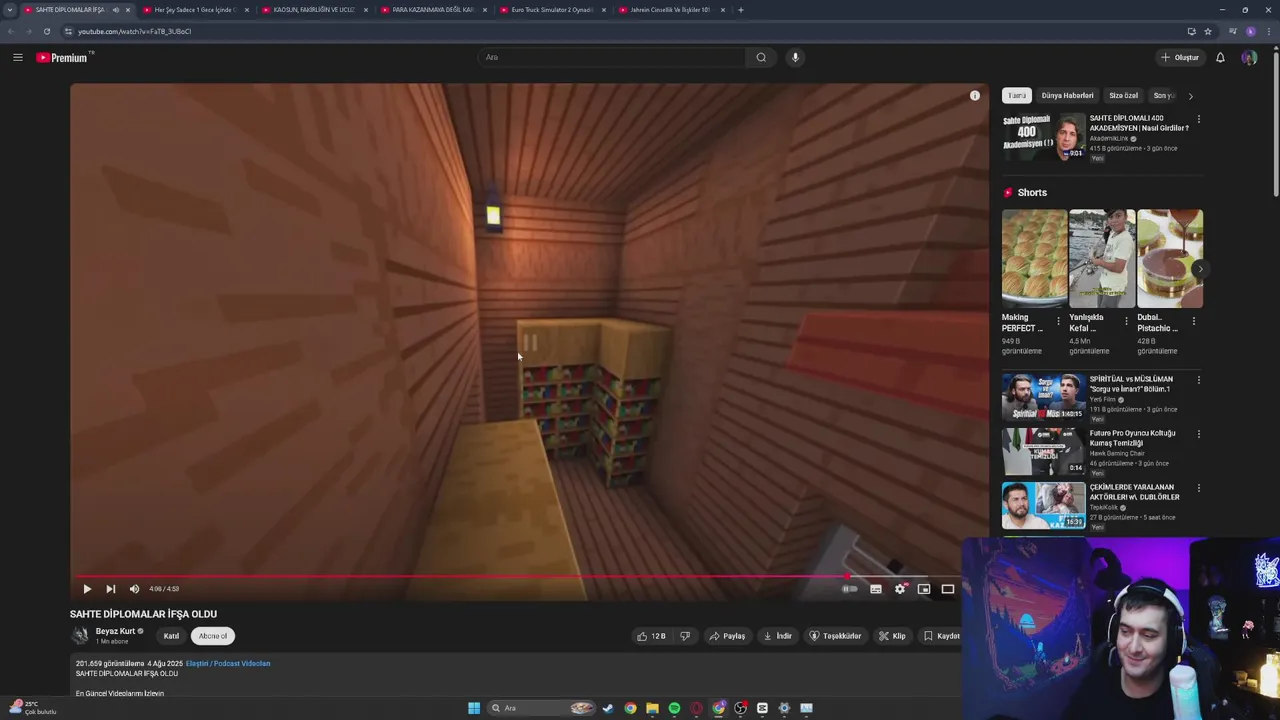
Task: Reload the page in browser toolbar
Action: [x=47, y=31]
